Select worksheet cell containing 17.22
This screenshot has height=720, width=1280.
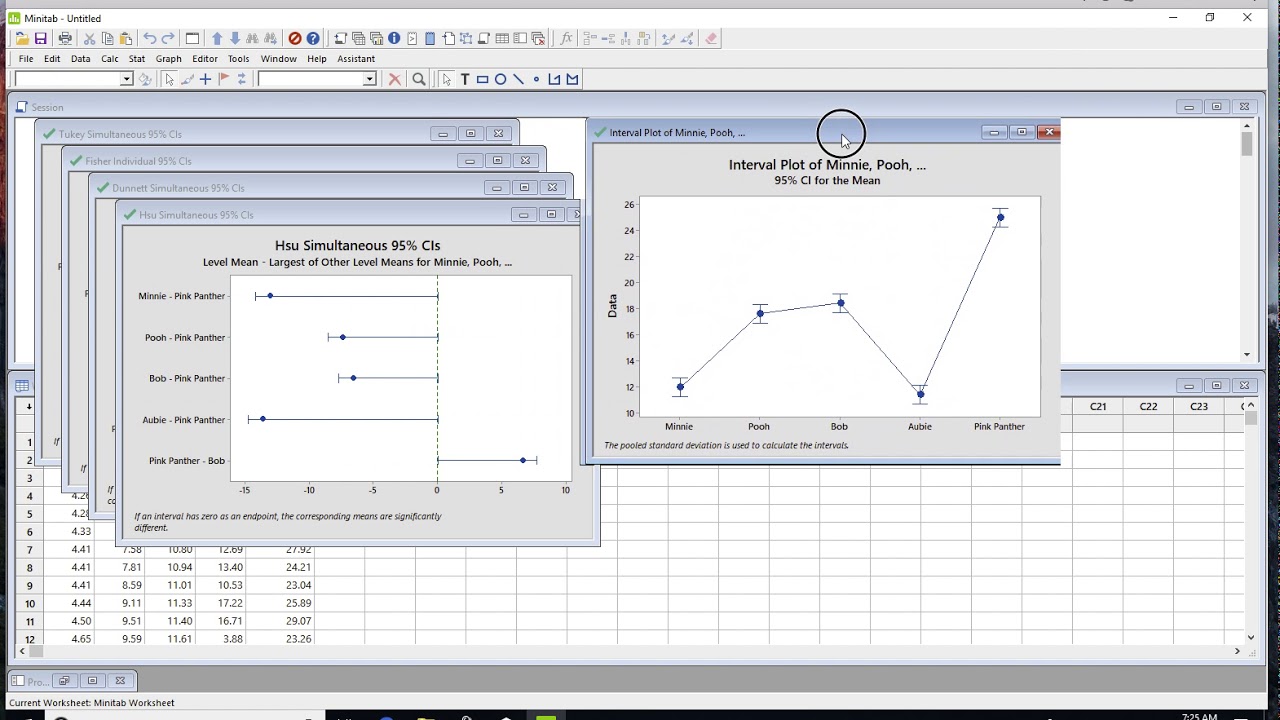tap(222, 603)
